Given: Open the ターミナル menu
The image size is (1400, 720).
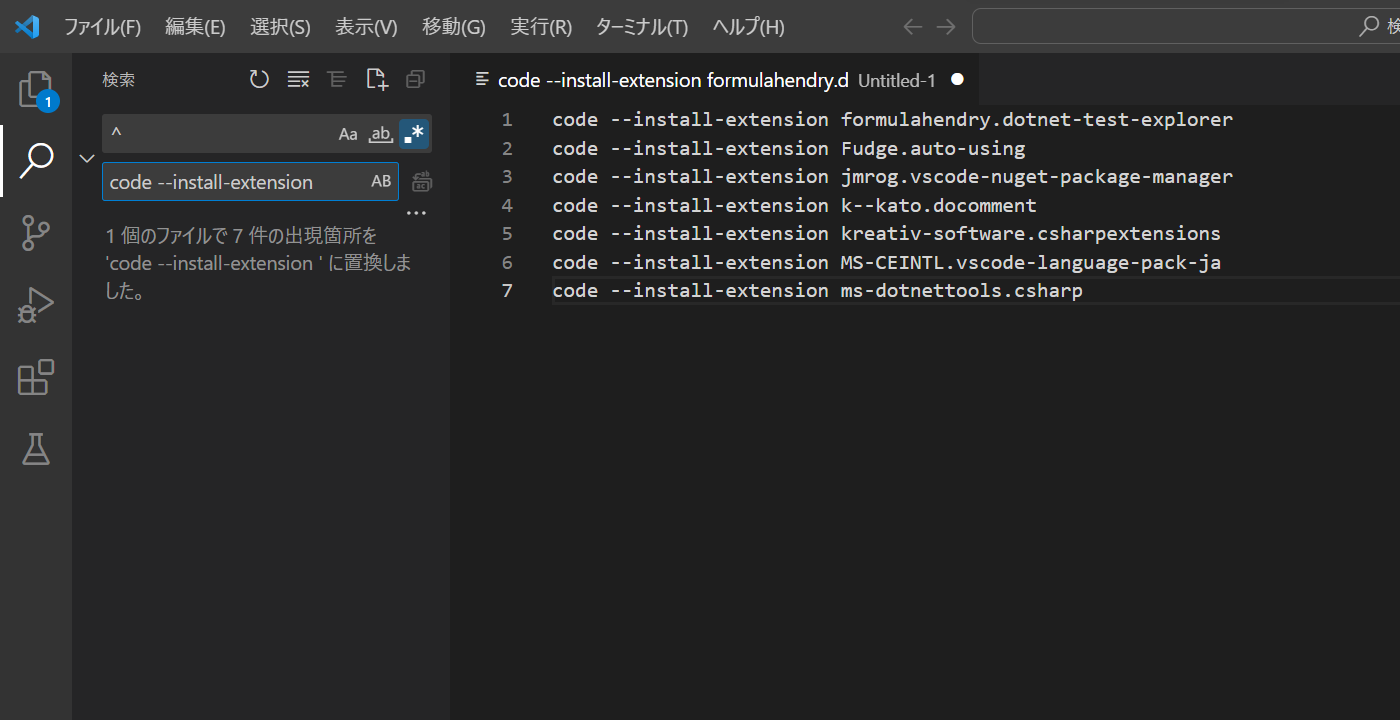Looking at the screenshot, I should [x=641, y=27].
